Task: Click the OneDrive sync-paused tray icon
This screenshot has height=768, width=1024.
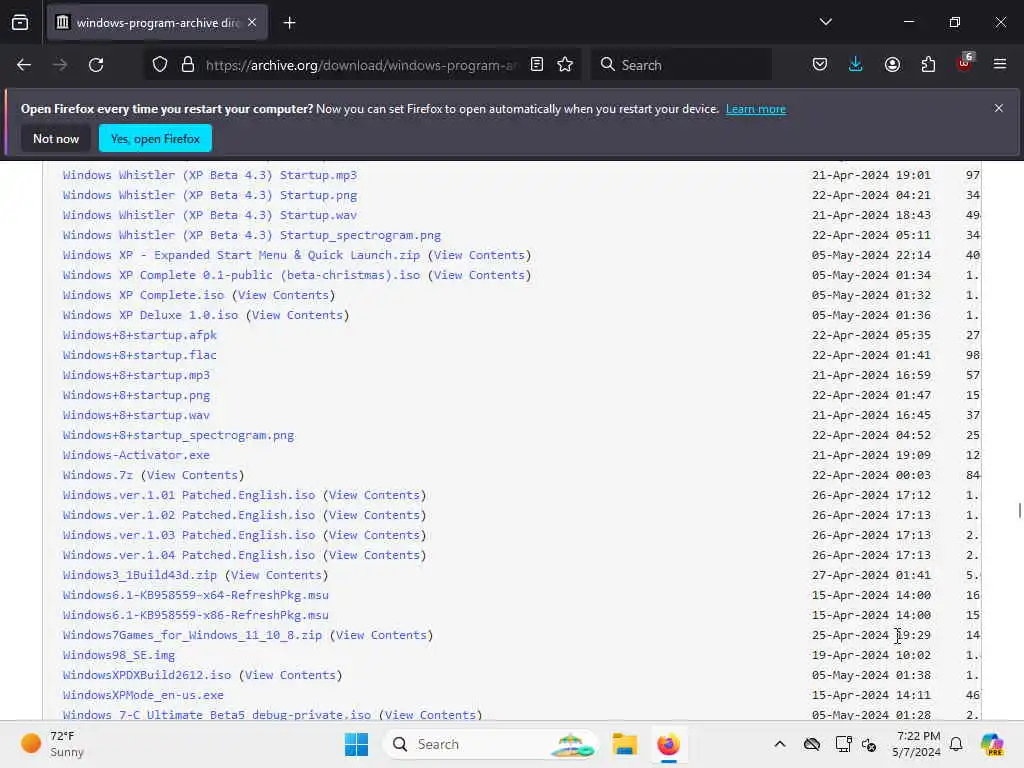Action: (x=812, y=744)
